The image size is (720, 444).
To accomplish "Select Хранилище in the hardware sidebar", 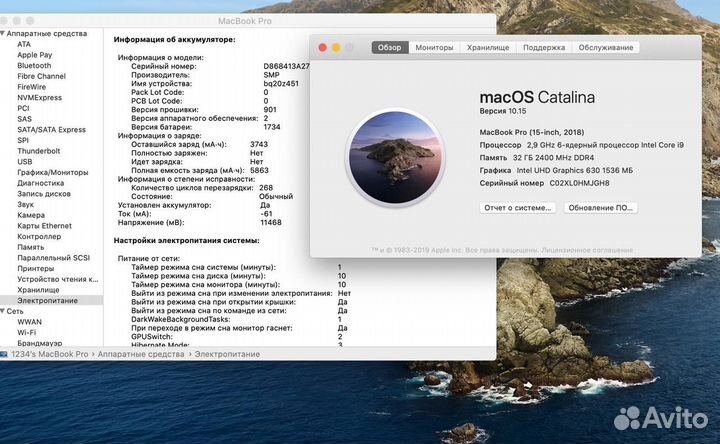I will [38, 290].
